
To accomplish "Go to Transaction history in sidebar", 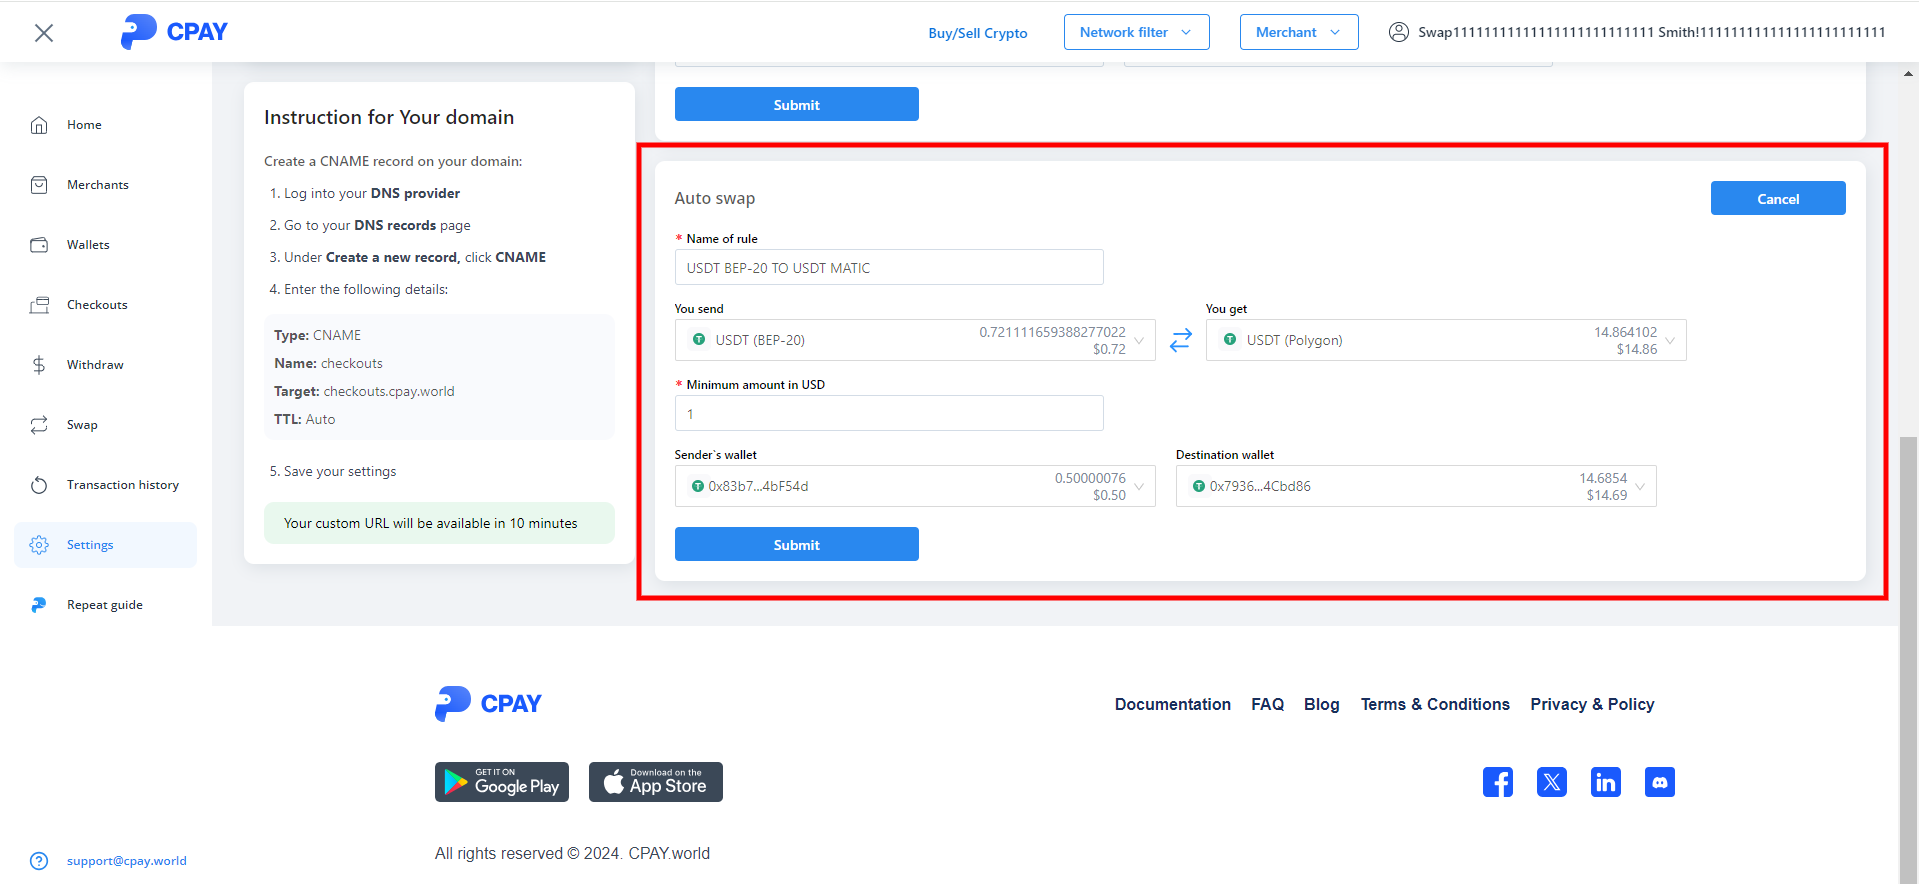I will click(x=122, y=485).
